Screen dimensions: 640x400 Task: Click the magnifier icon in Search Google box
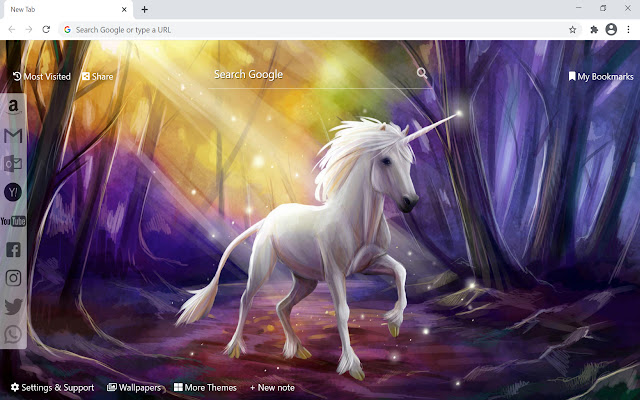(422, 73)
